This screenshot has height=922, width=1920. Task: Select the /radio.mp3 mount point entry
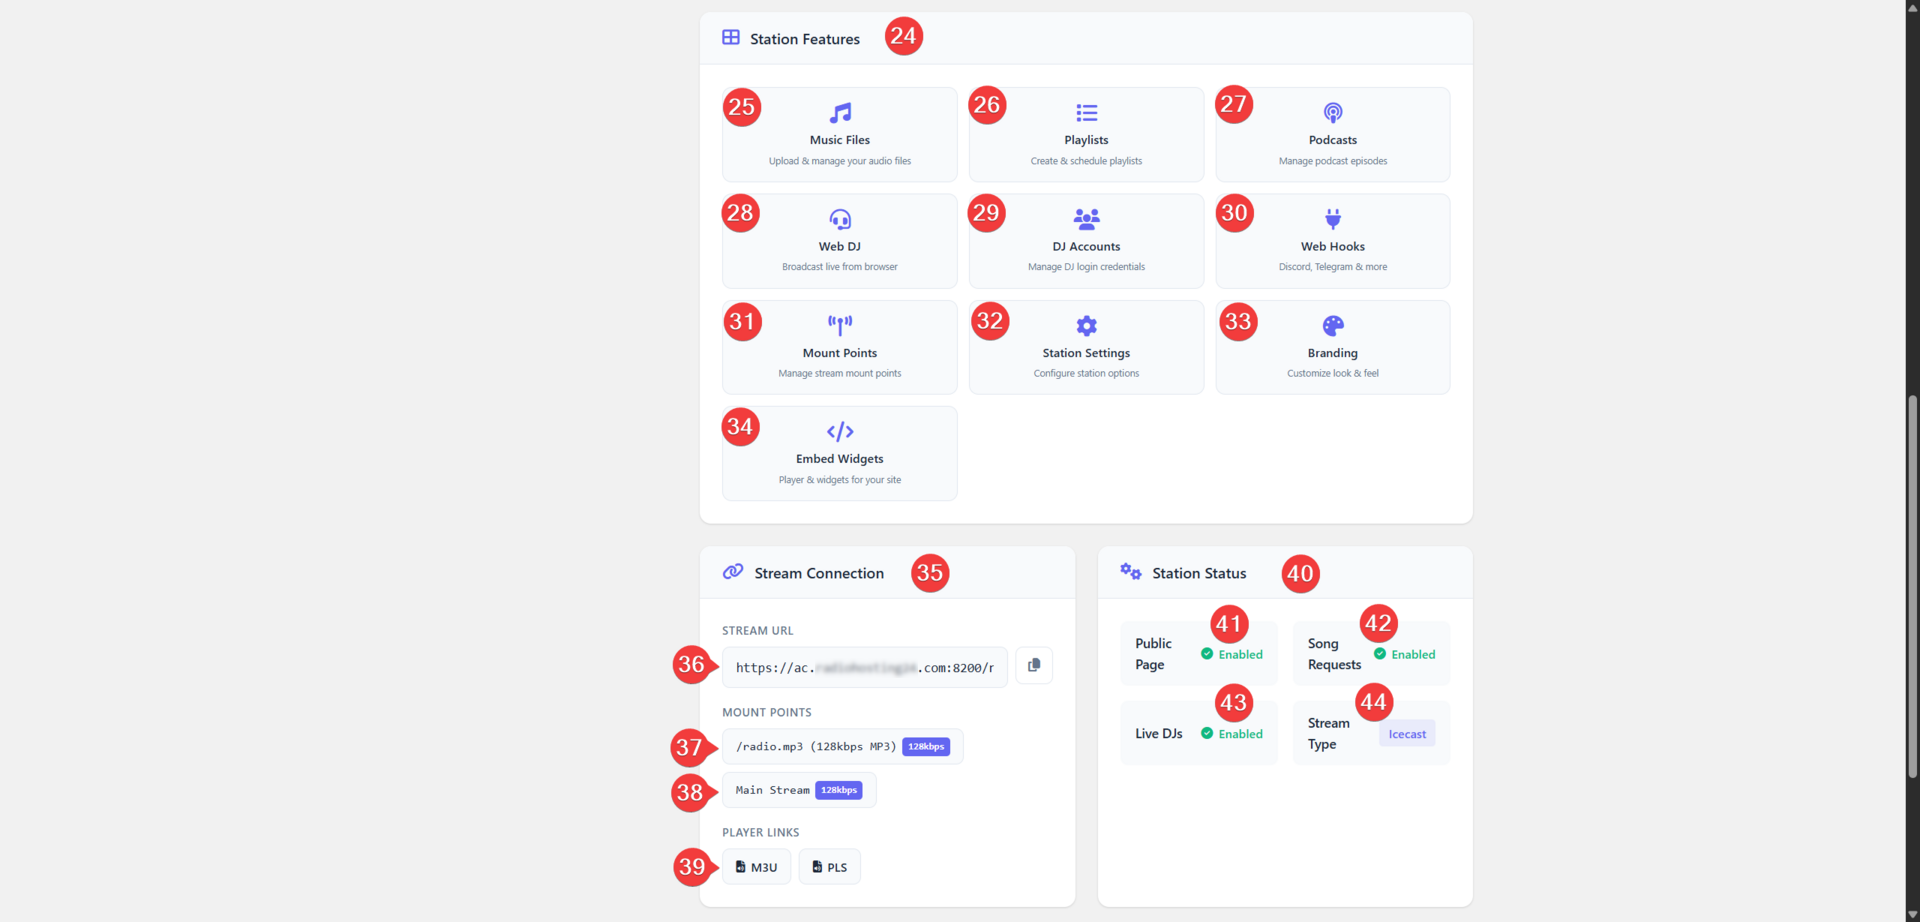click(x=841, y=746)
